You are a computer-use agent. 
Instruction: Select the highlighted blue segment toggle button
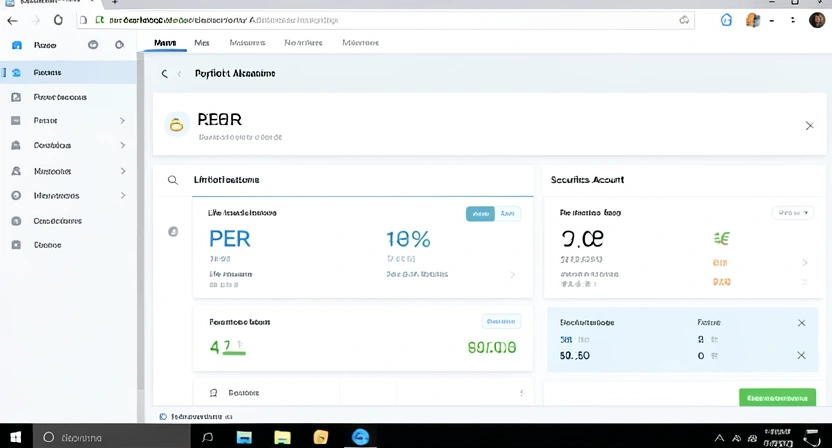coord(480,213)
